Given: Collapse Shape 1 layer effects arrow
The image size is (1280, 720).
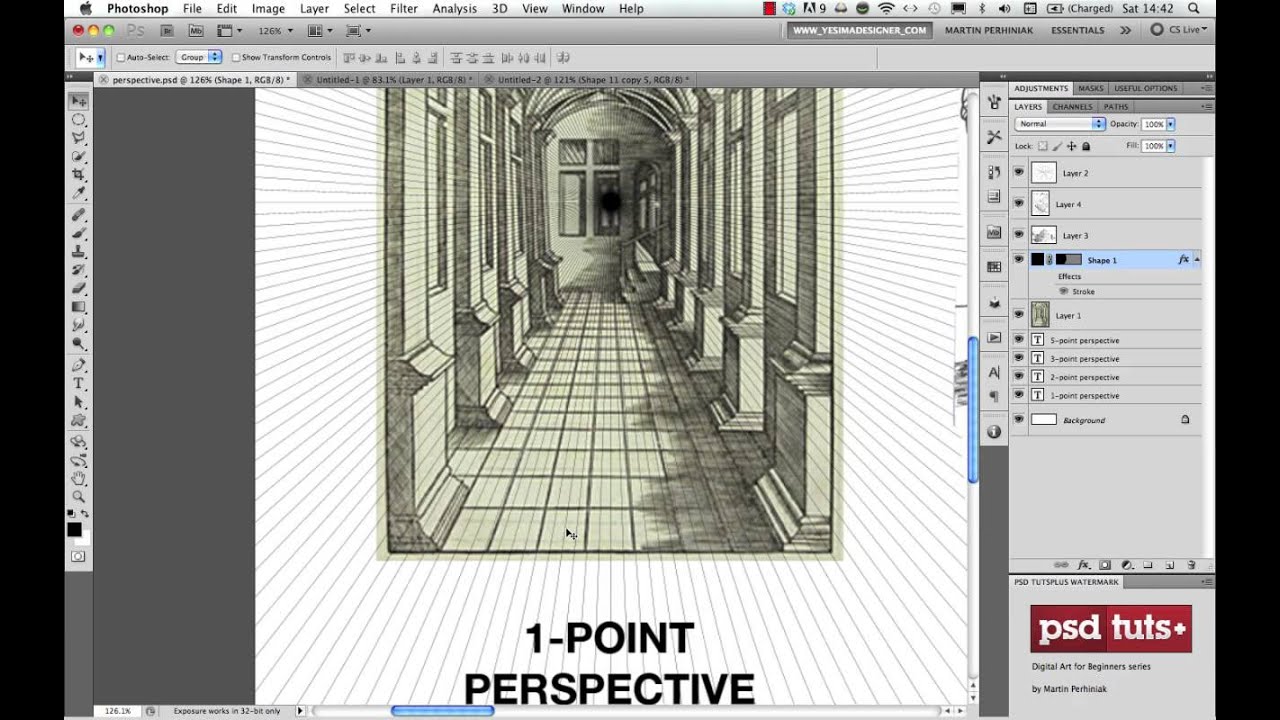Looking at the screenshot, I should tap(1197, 260).
